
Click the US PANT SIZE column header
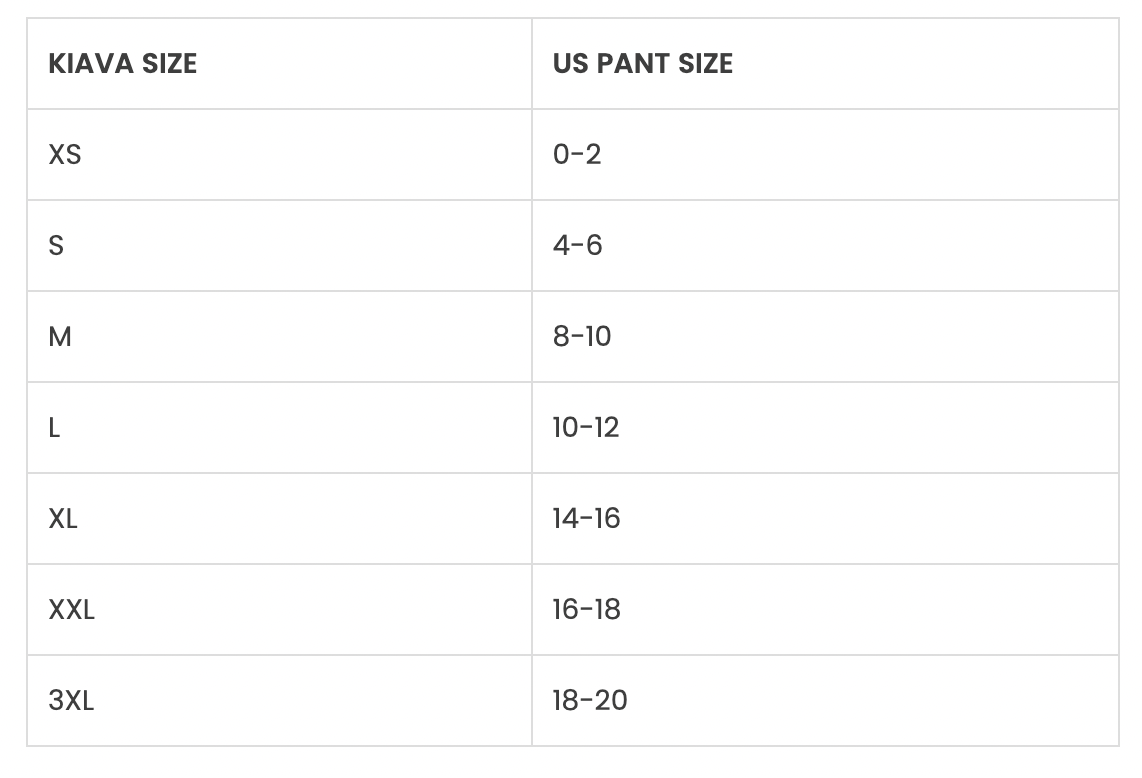pyautogui.click(x=643, y=64)
